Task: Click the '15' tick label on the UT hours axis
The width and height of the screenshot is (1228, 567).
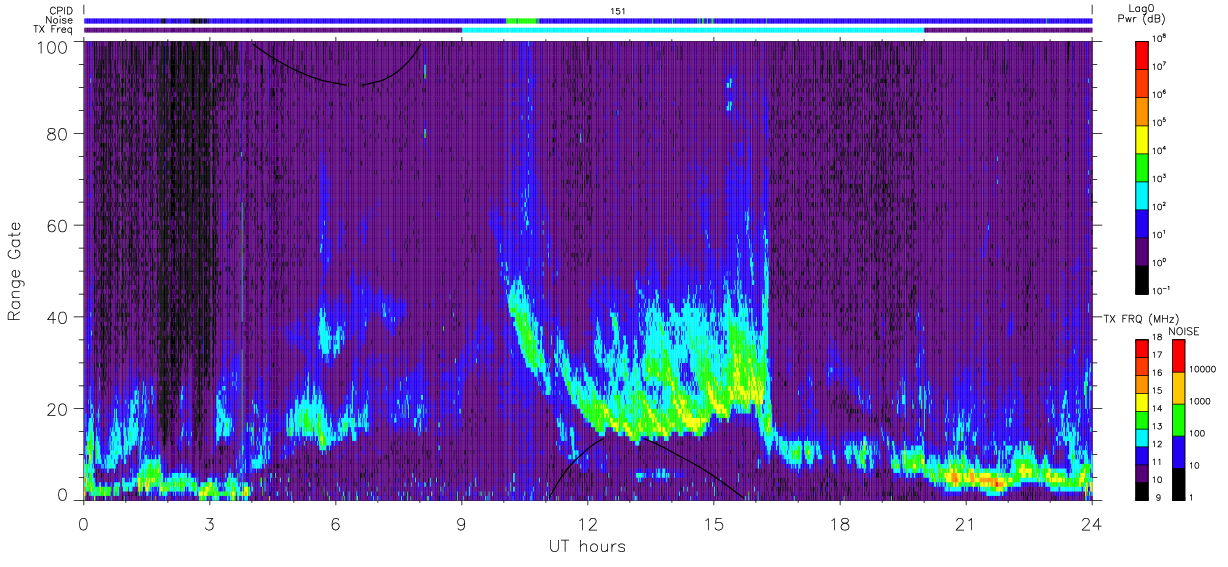Action: pos(714,523)
